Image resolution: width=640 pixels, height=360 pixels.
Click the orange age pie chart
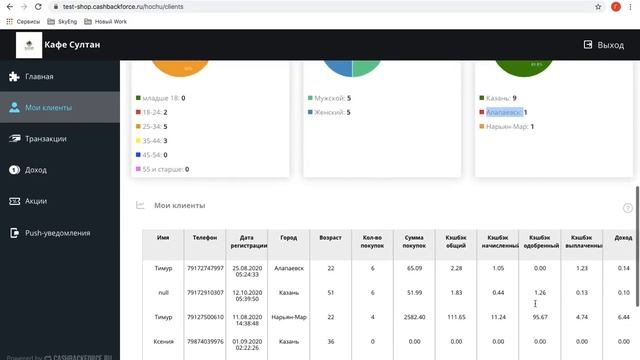[180, 68]
